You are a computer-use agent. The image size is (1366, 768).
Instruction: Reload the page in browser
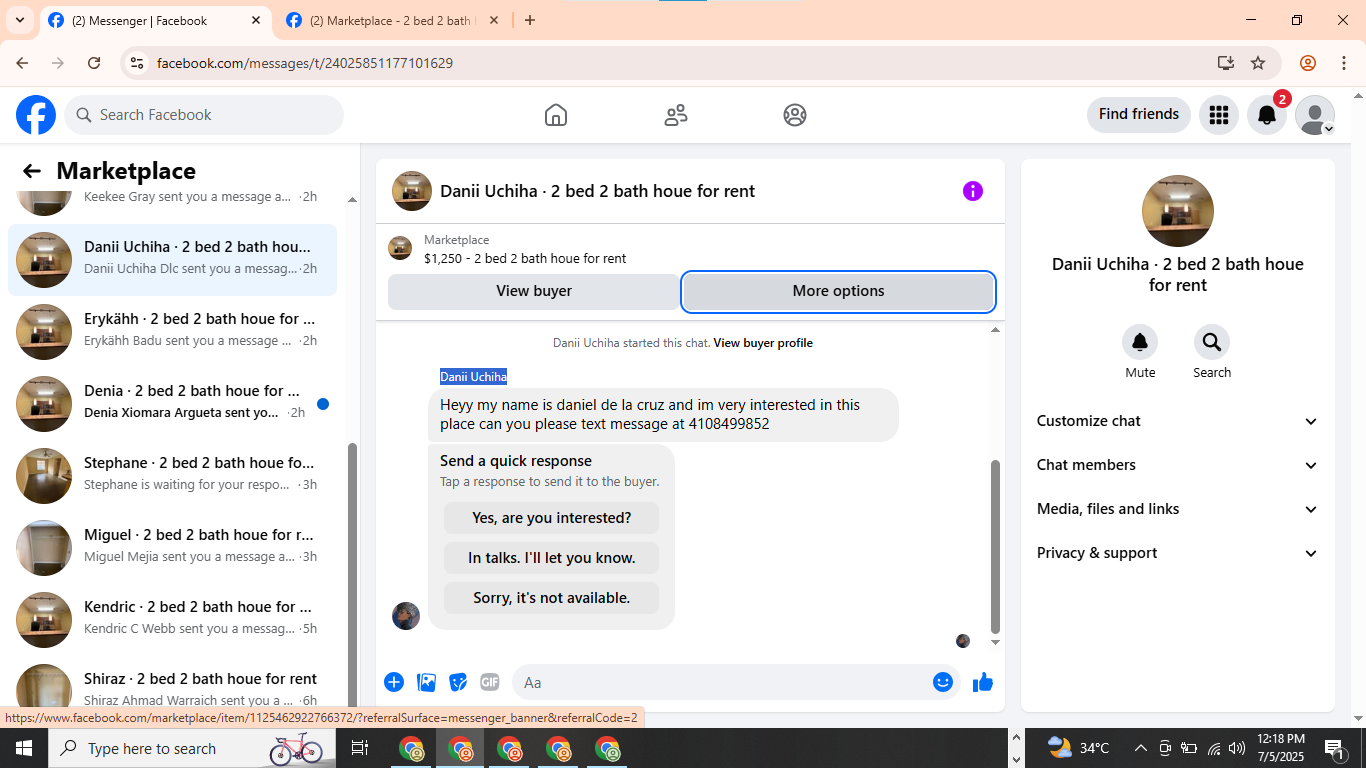(94, 63)
